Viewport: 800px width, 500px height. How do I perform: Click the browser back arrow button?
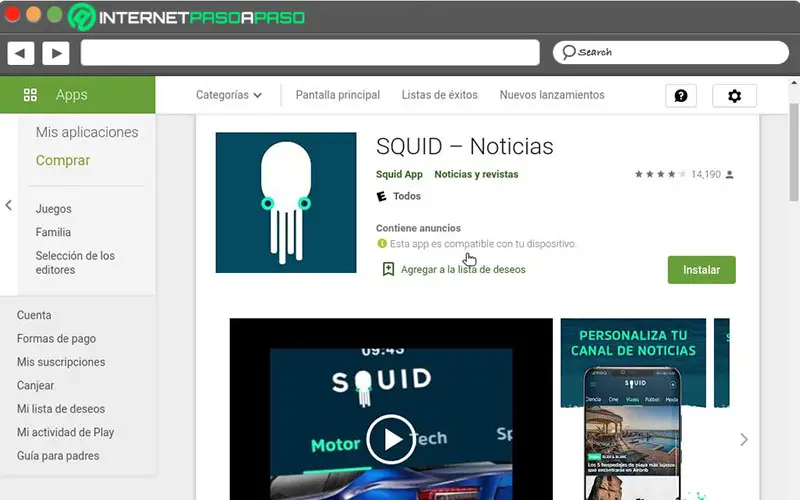(x=21, y=53)
